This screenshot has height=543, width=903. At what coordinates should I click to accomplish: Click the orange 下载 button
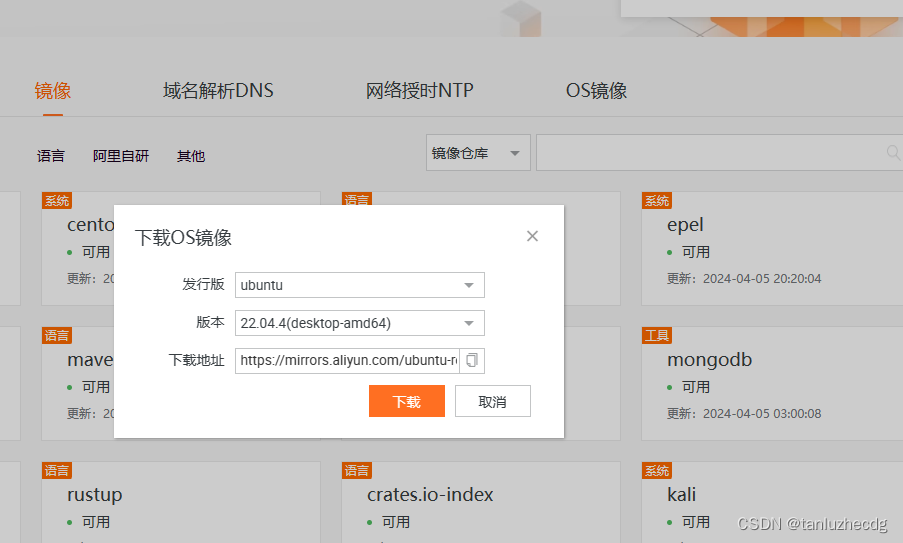407,401
